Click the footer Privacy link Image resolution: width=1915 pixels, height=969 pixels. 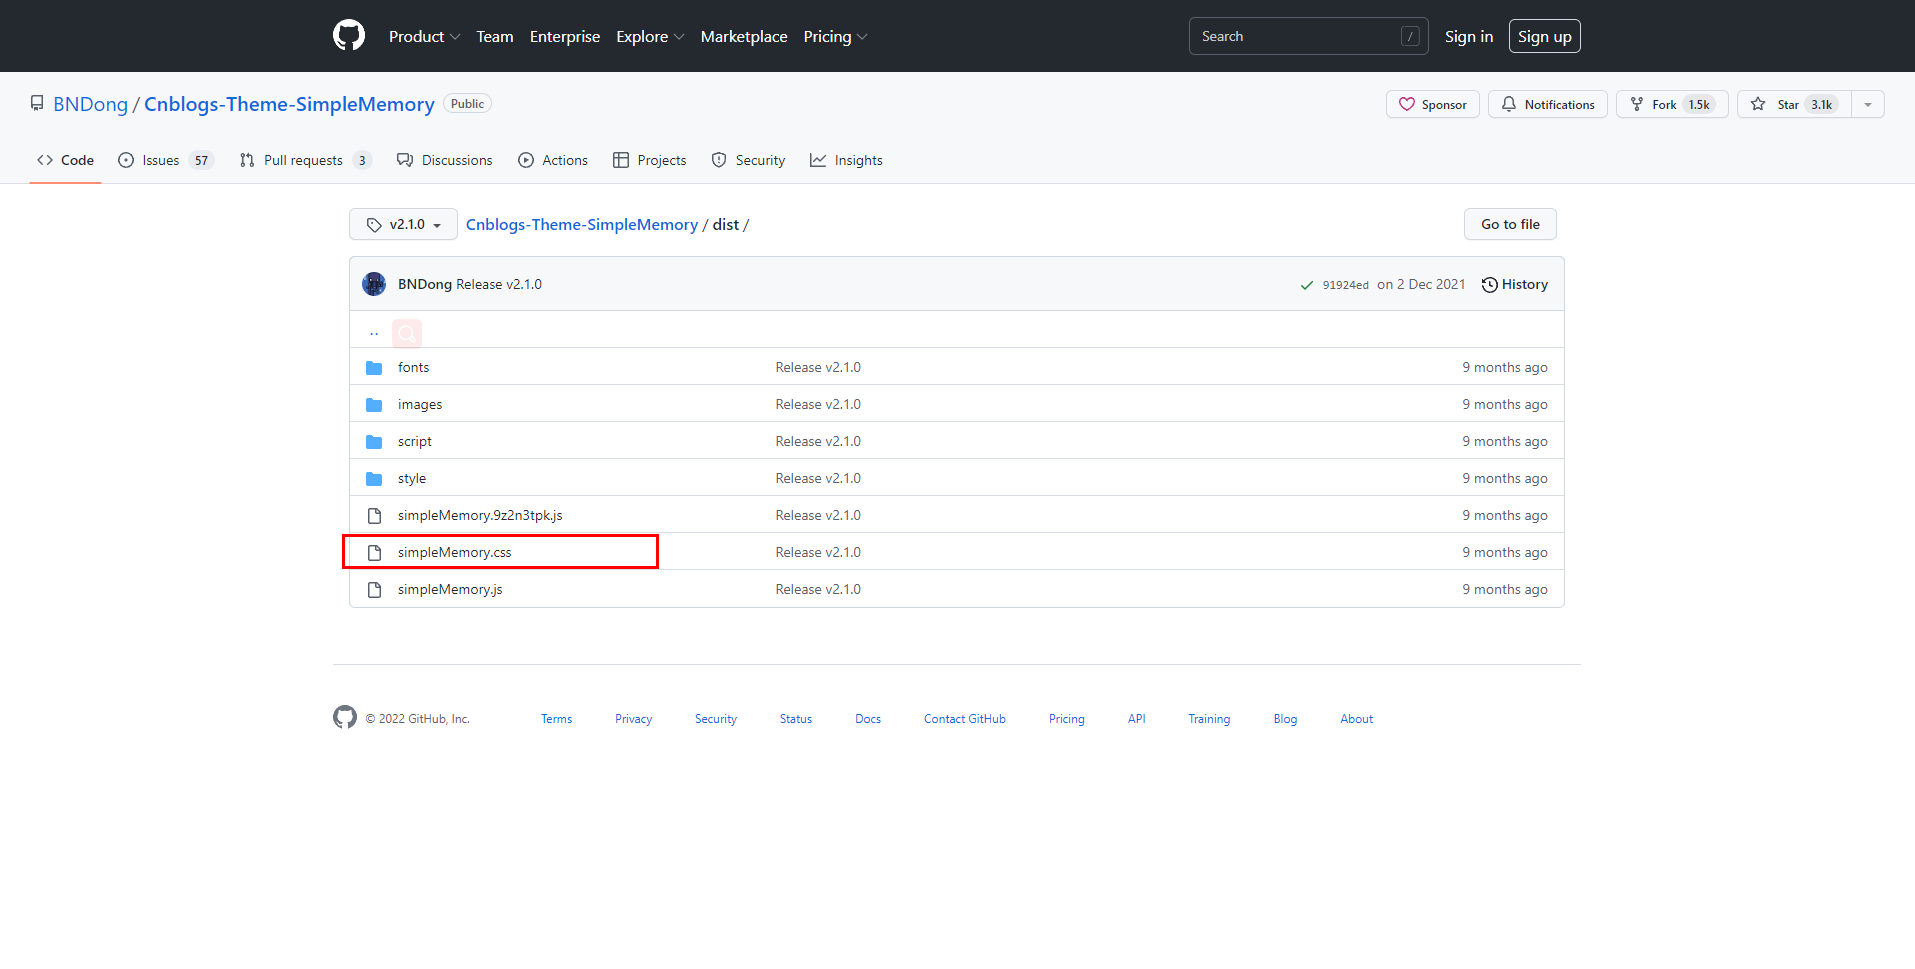634,719
